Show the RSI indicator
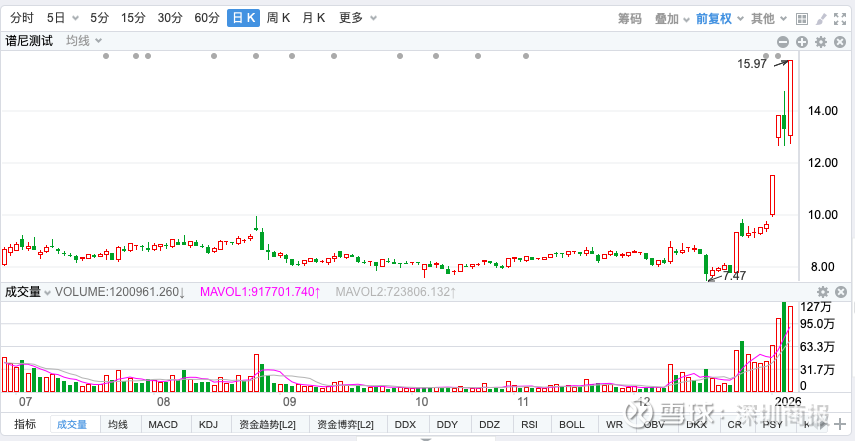855x441 pixels. 529,425
